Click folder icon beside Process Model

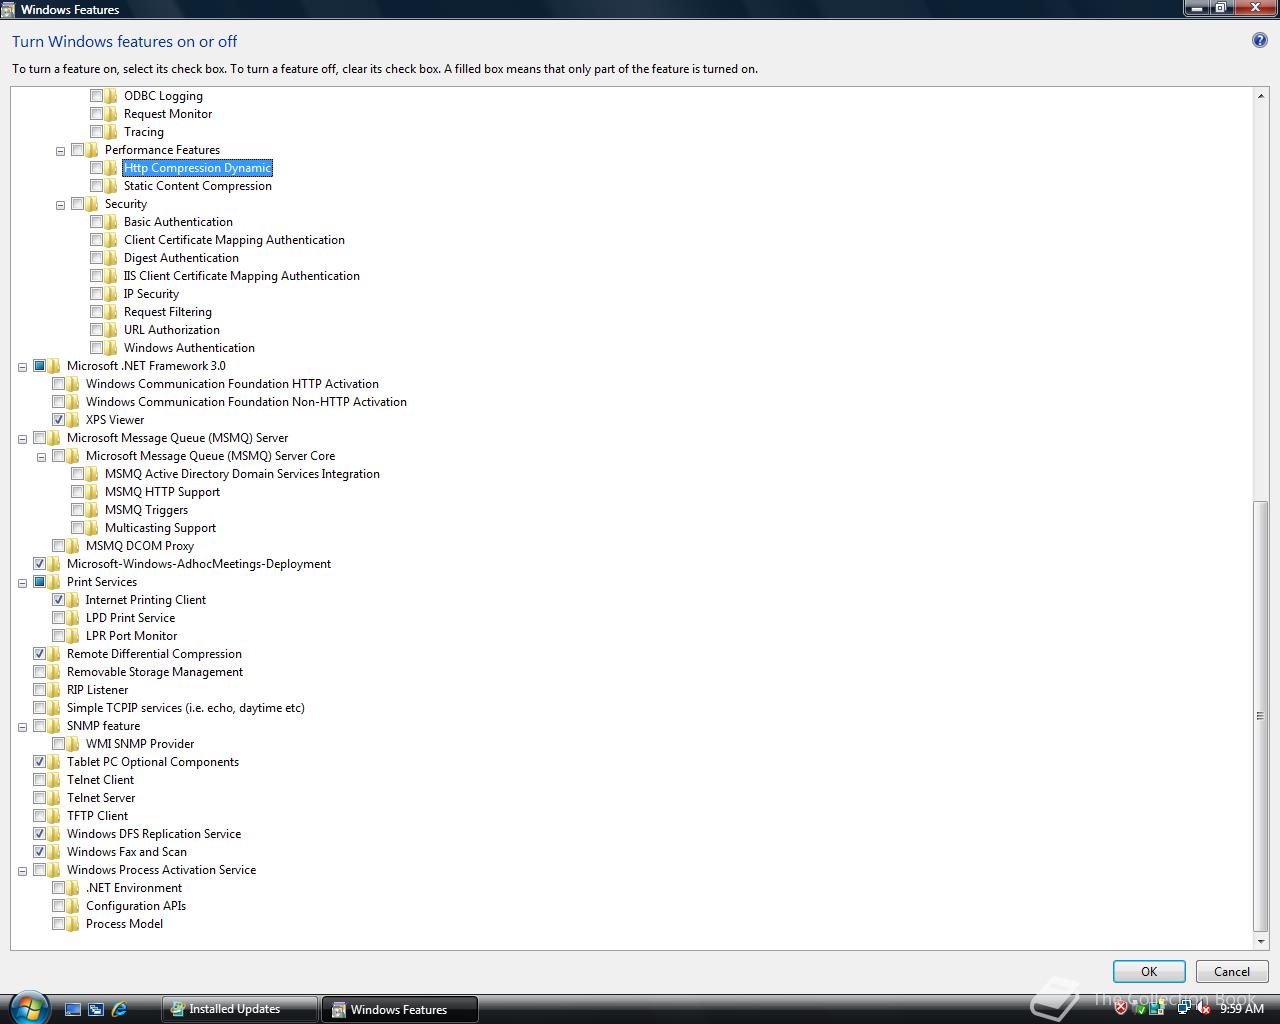73,924
